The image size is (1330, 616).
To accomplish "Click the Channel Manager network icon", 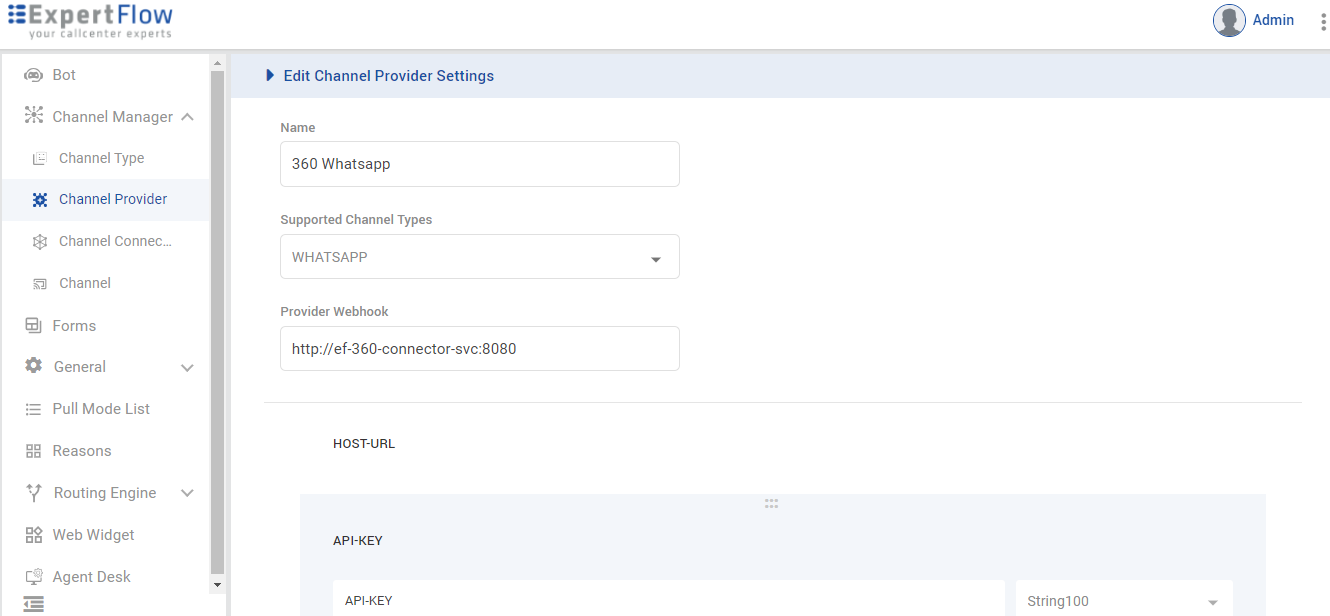I will pyautogui.click(x=34, y=116).
